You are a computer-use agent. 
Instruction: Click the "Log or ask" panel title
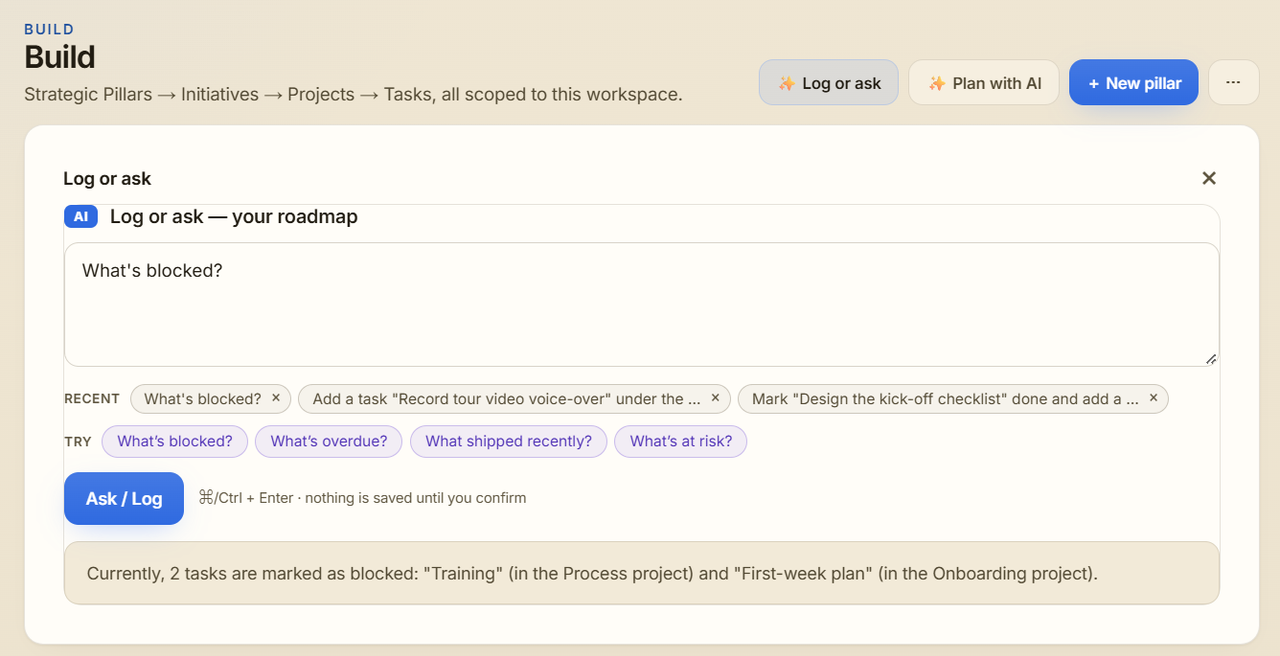coord(107,179)
